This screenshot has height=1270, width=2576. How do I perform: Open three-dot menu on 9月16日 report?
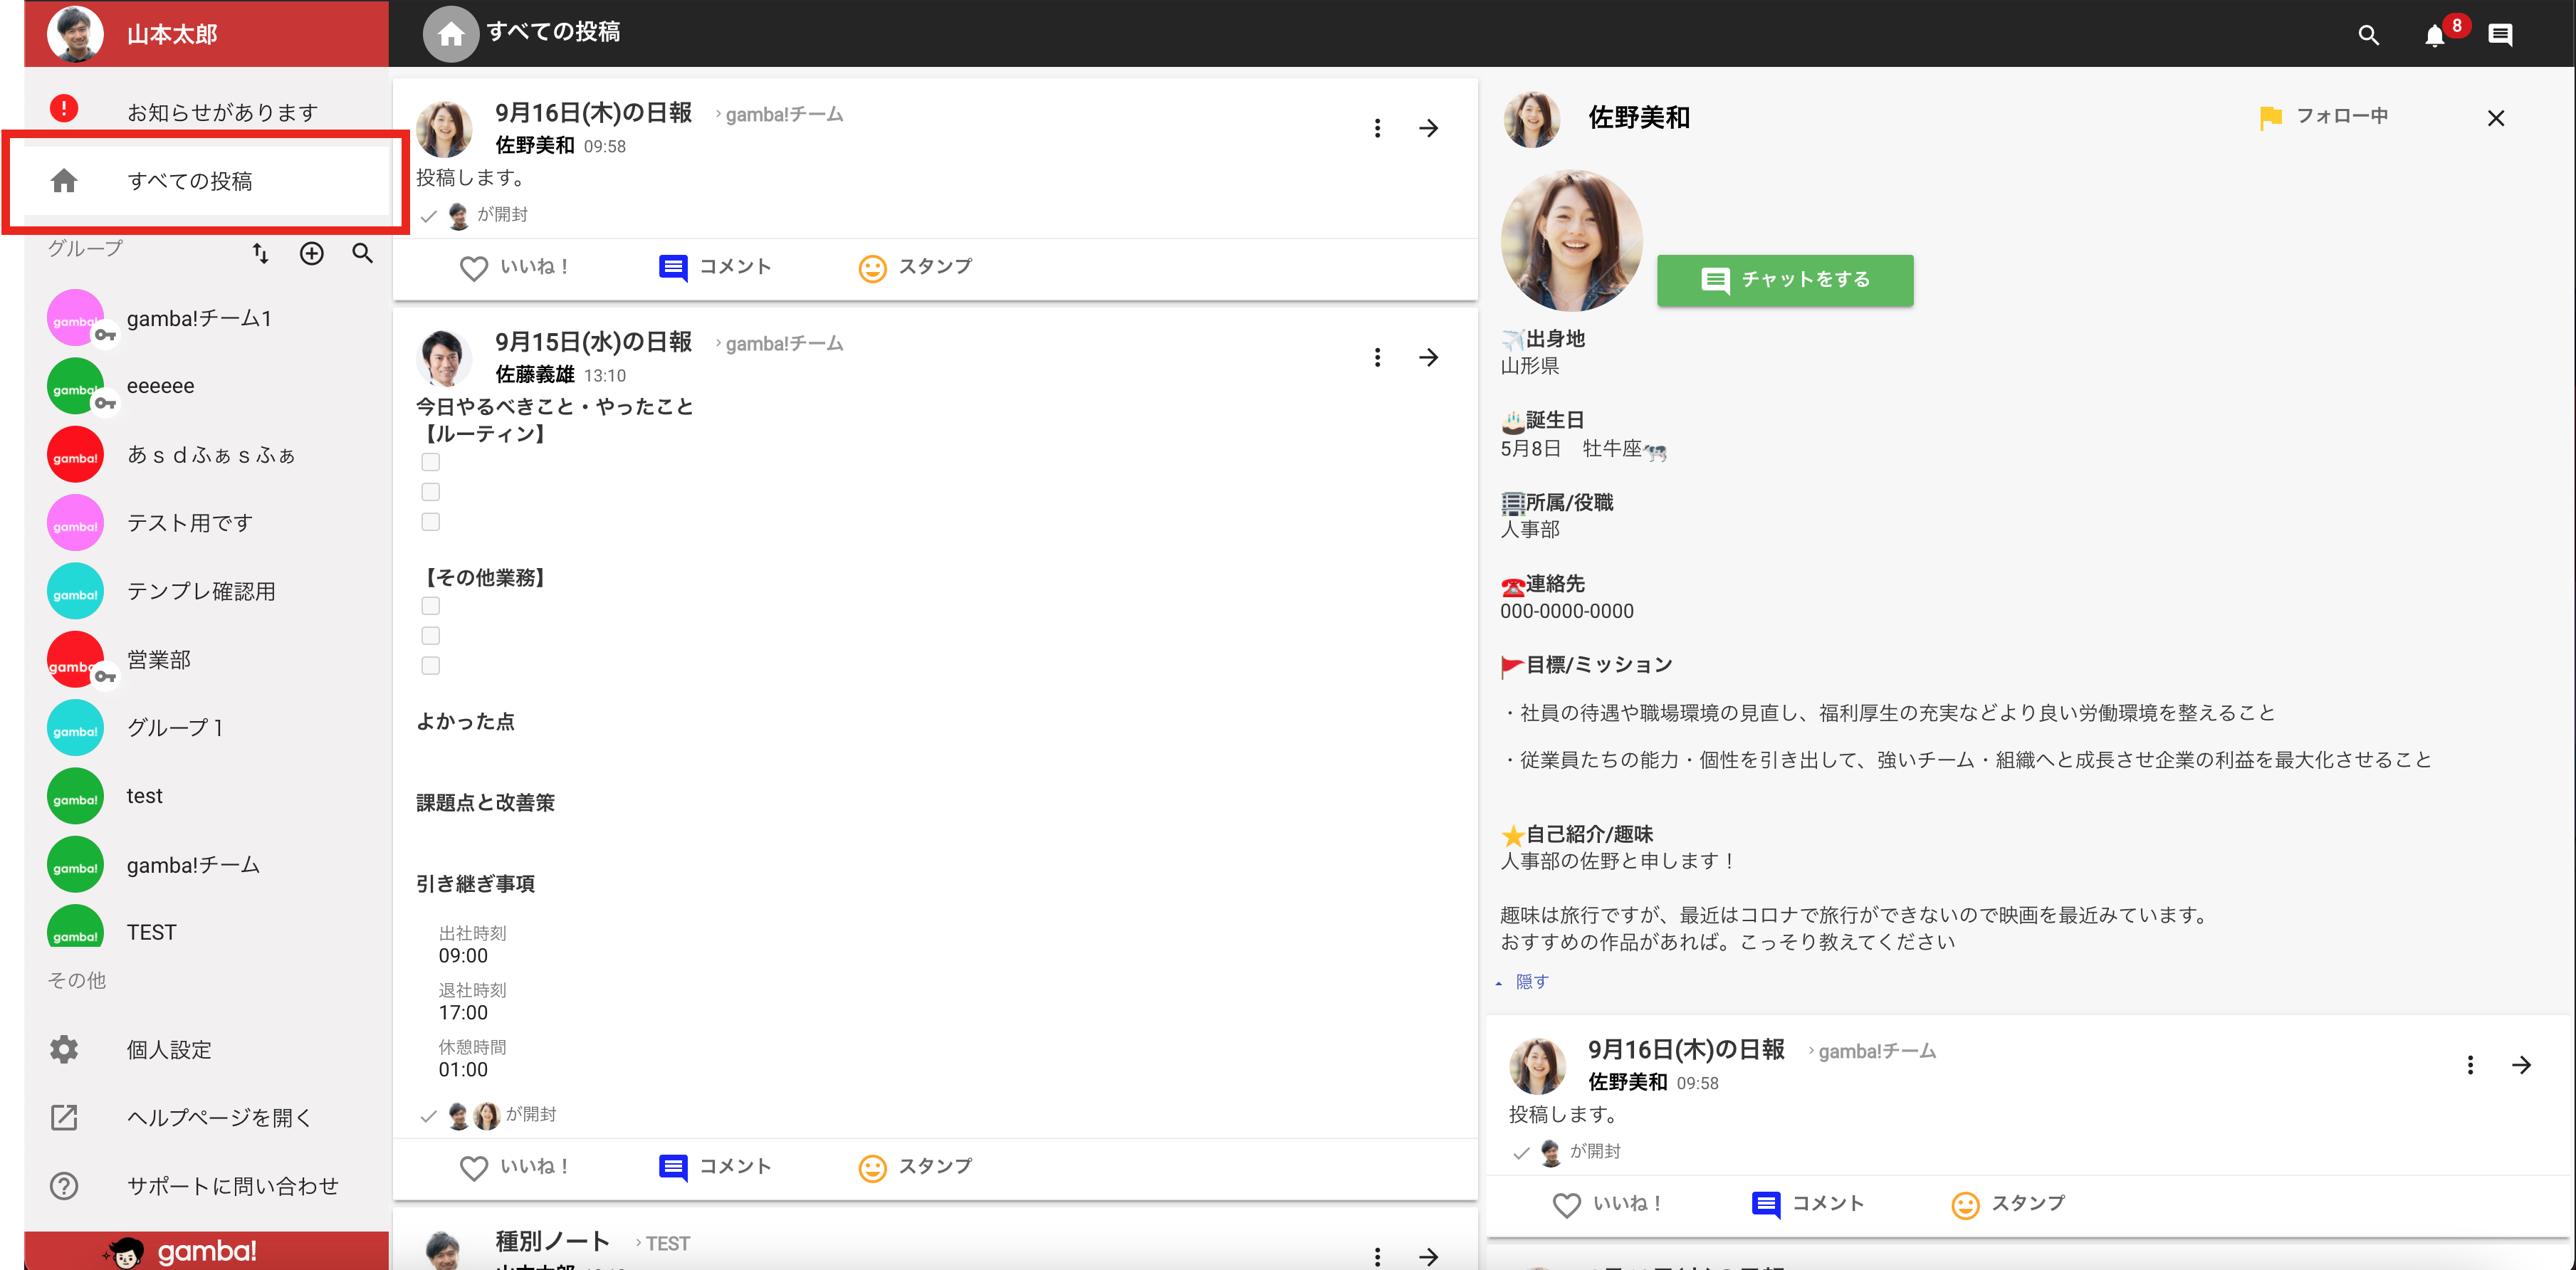[1377, 128]
